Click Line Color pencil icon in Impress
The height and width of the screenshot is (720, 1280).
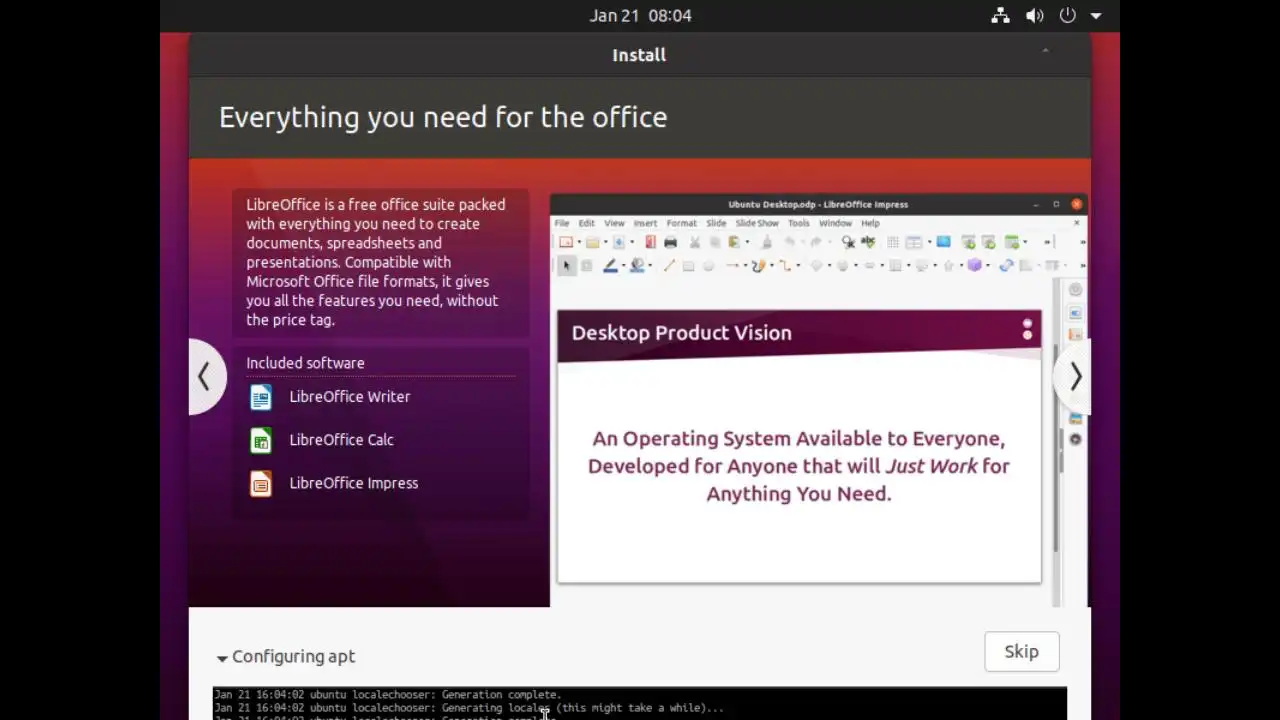coord(610,266)
